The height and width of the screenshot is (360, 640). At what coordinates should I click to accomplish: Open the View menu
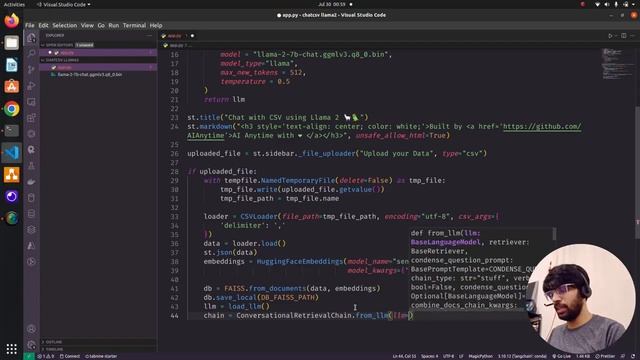tap(87, 25)
